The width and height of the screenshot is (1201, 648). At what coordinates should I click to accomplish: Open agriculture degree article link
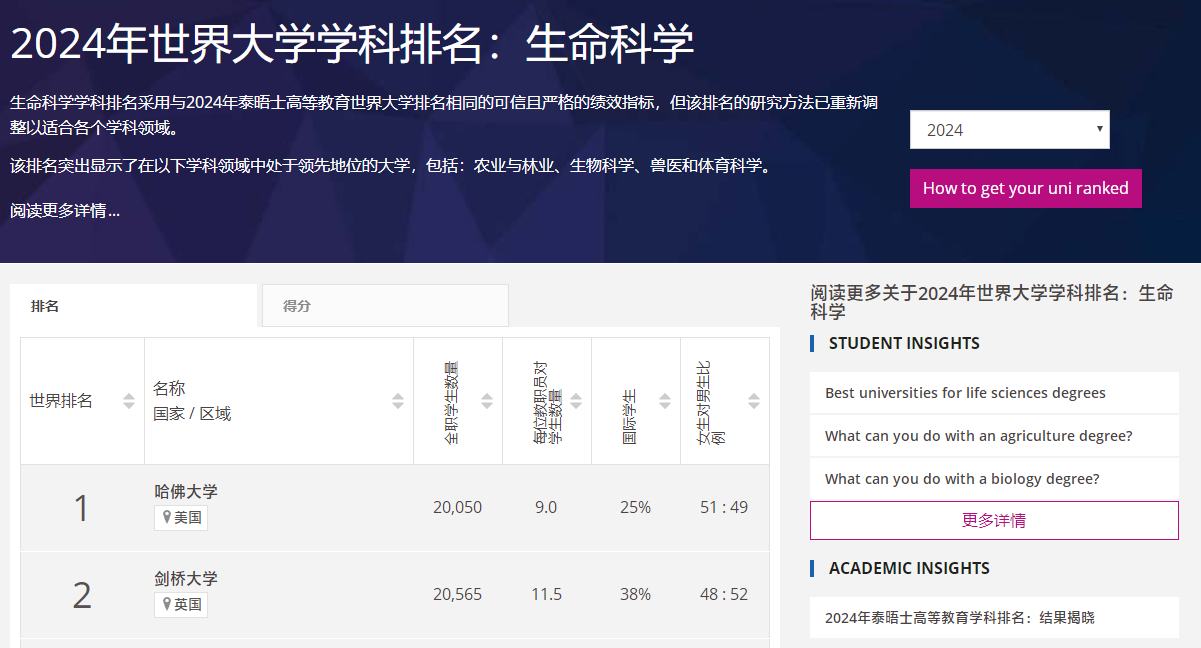(978, 436)
